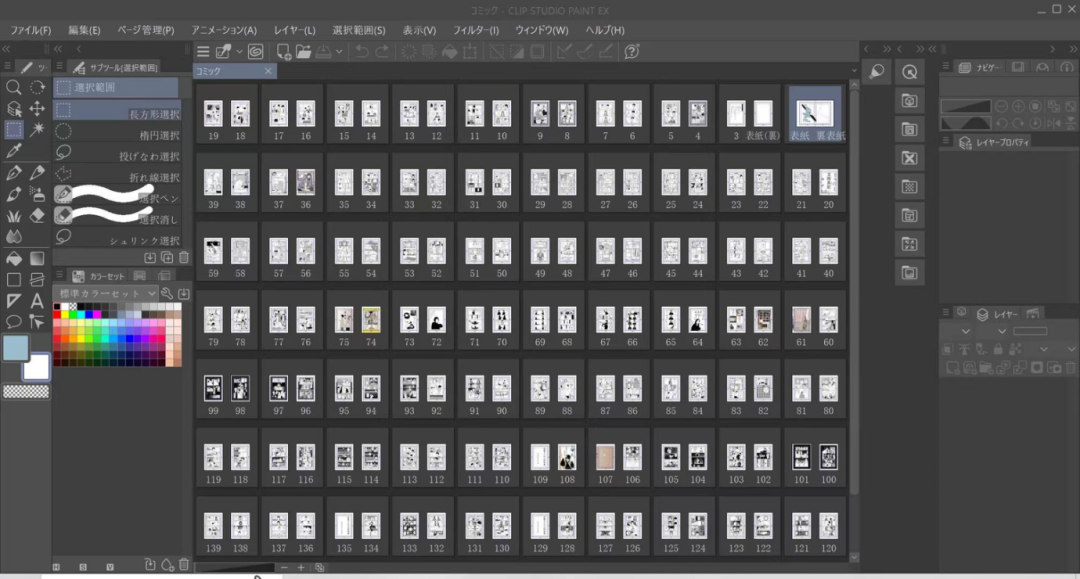This screenshot has width=1080, height=579.
Task: Close the コミック tab
Action: [x=268, y=71]
